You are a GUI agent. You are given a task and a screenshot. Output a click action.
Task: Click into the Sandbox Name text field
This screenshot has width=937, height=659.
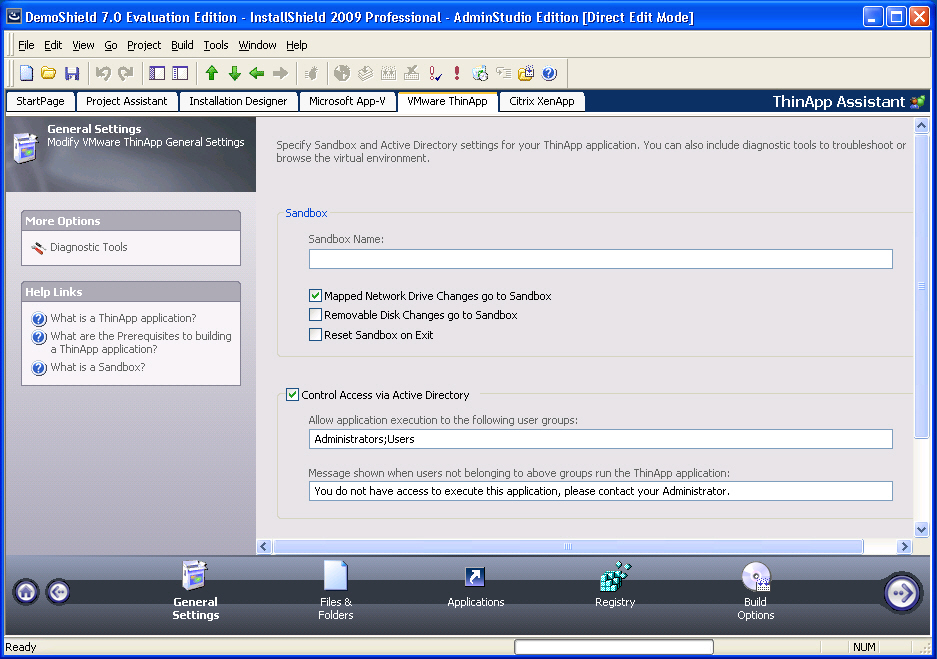point(600,259)
